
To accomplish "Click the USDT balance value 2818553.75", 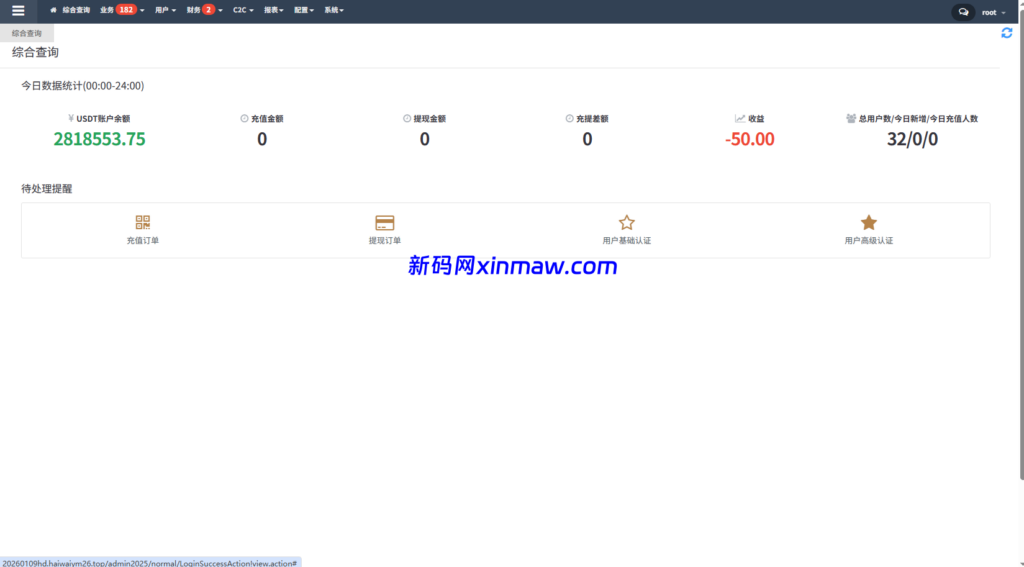I will click(x=99, y=139).
